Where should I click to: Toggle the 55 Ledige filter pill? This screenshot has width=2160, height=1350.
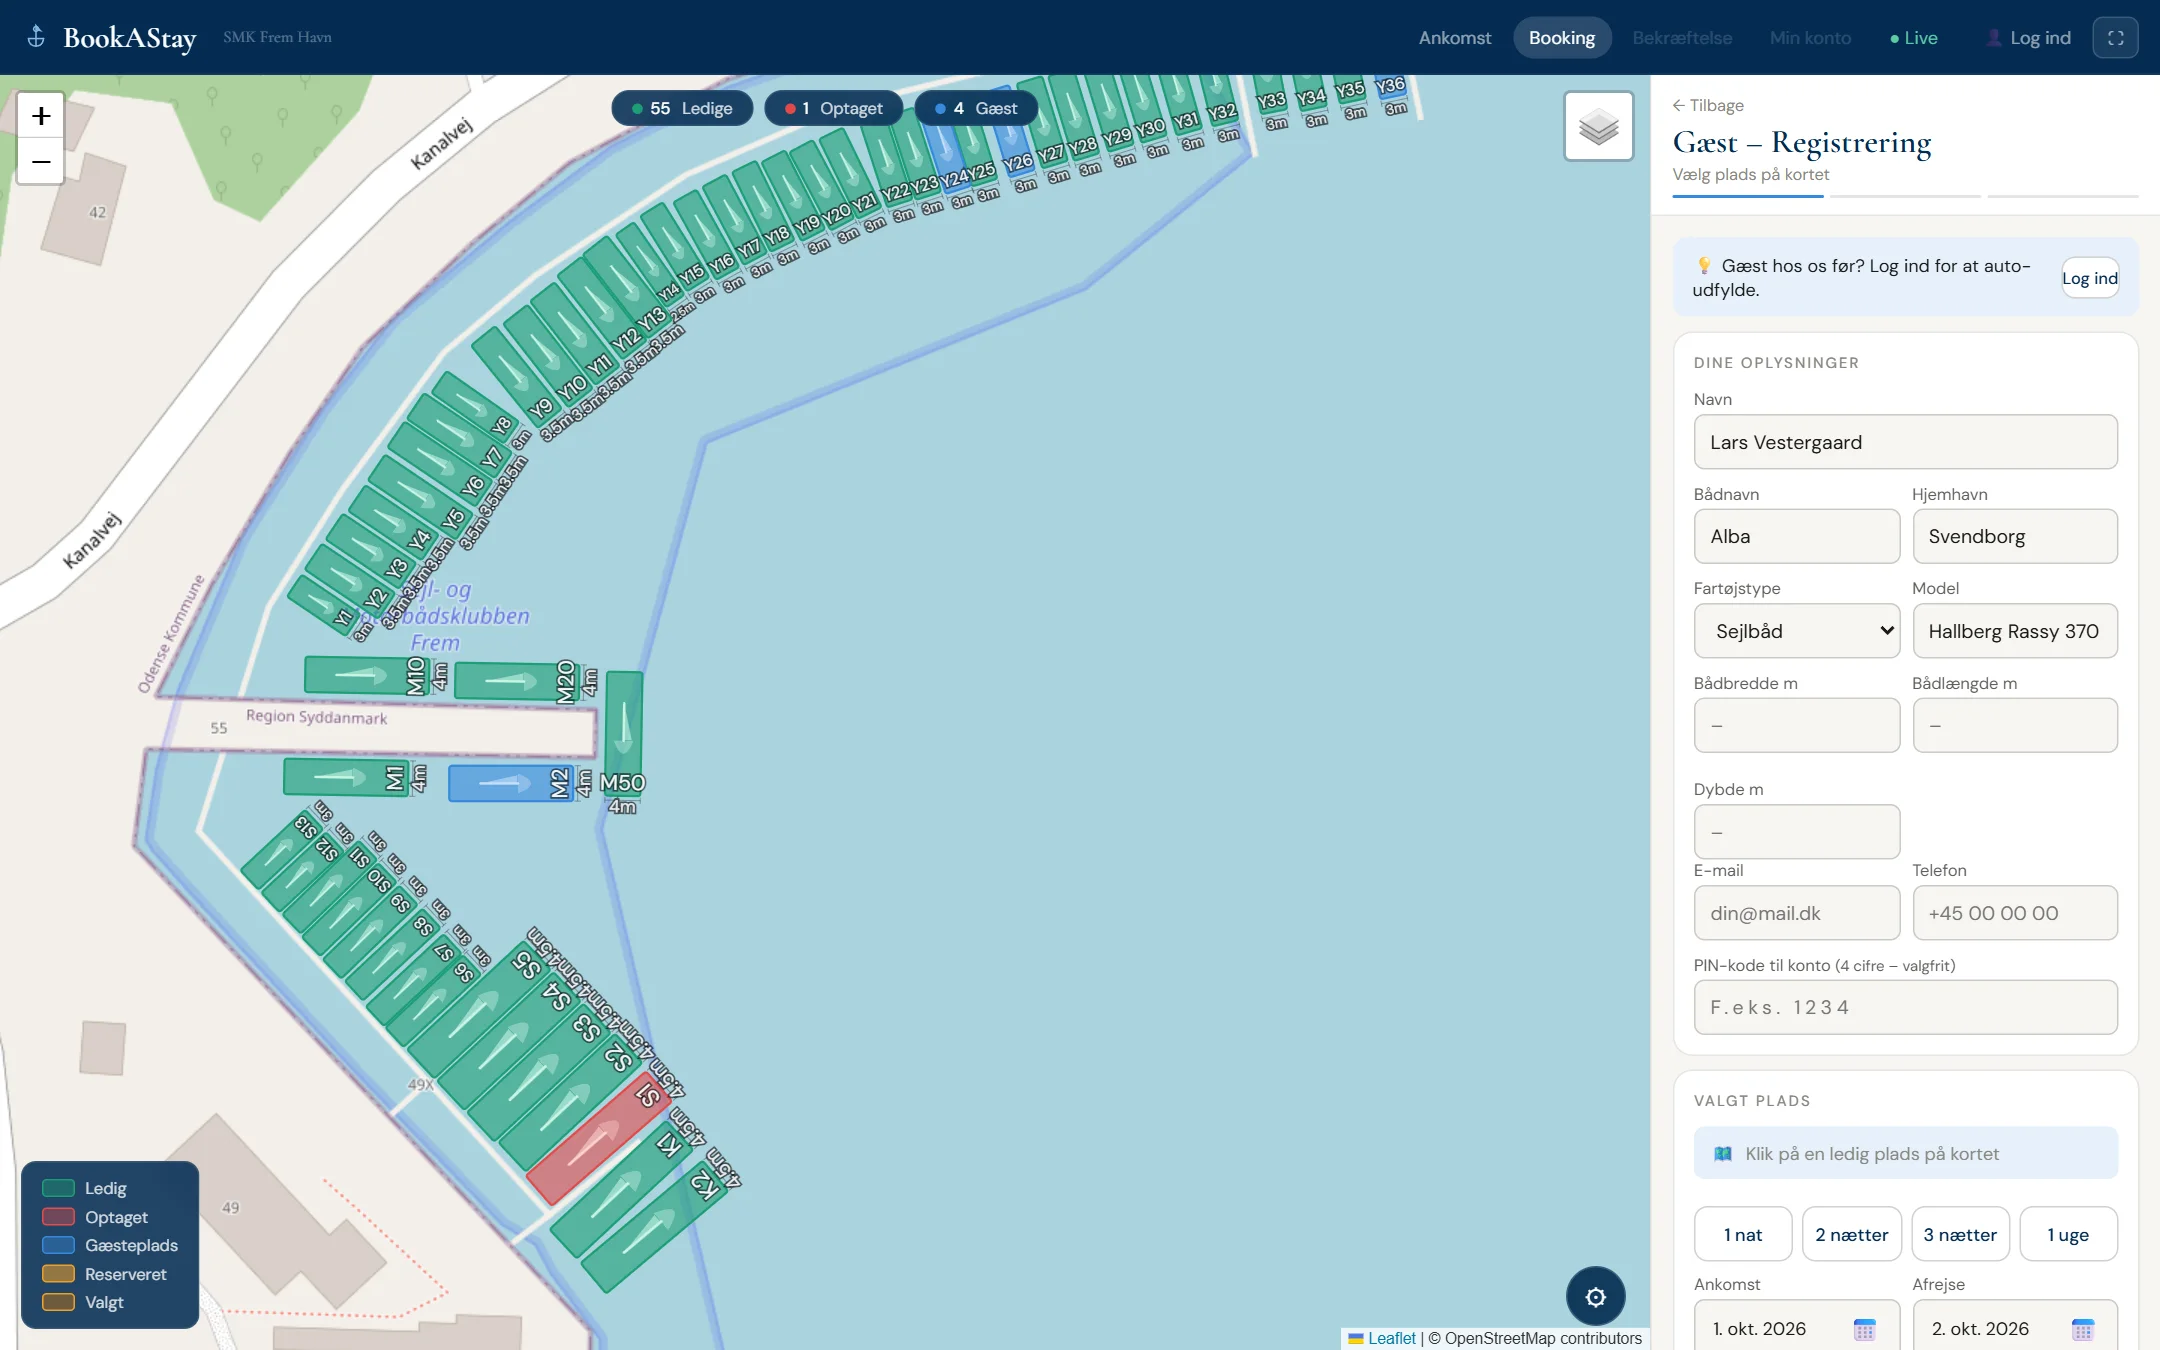pyautogui.click(x=682, y=108)
